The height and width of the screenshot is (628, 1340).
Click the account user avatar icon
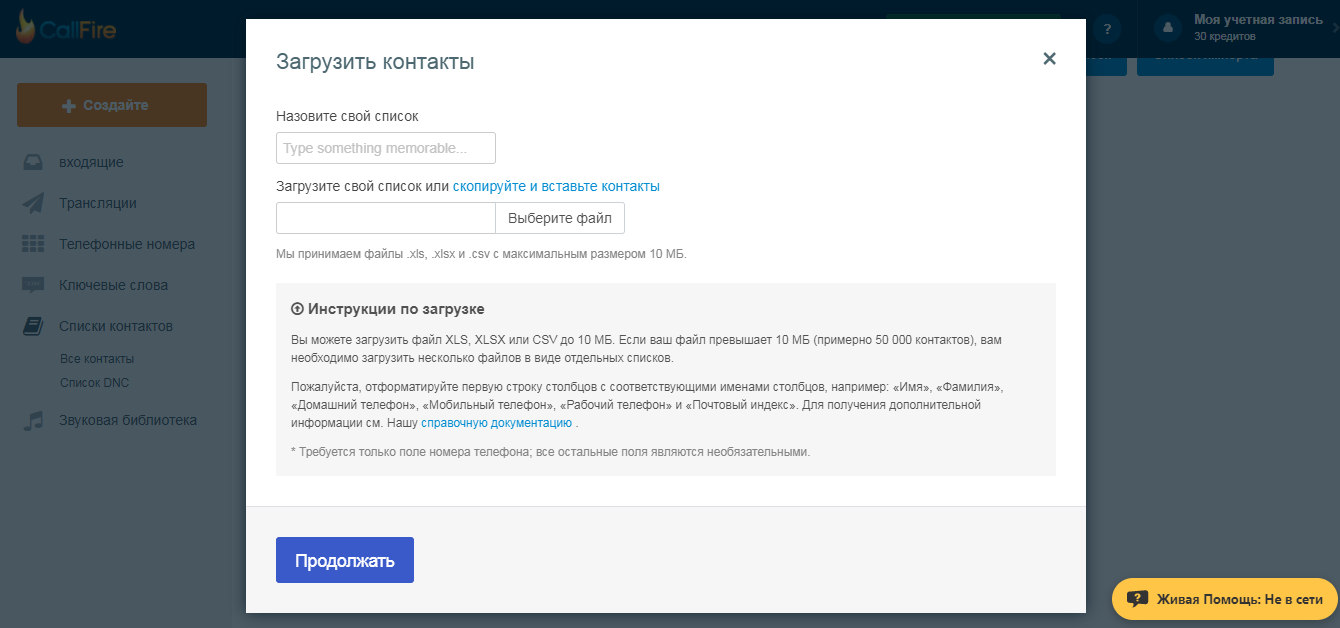pos(1168,29)
